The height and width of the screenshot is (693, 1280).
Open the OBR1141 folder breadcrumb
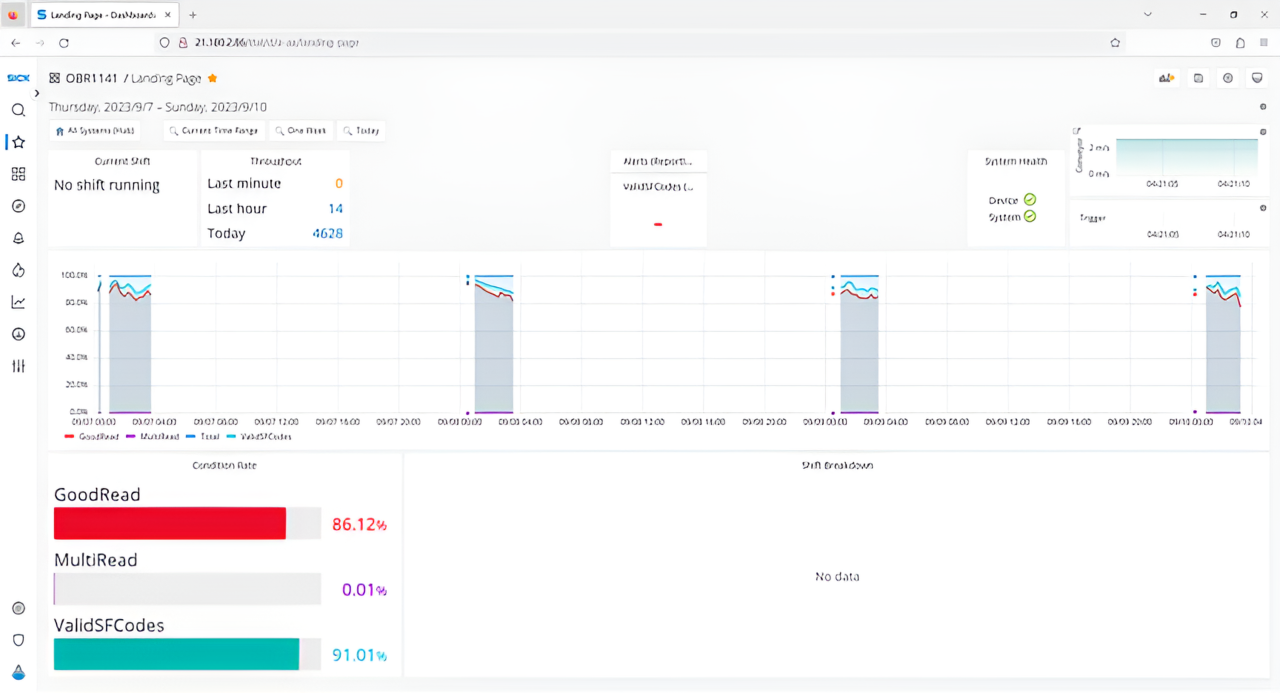91,78
